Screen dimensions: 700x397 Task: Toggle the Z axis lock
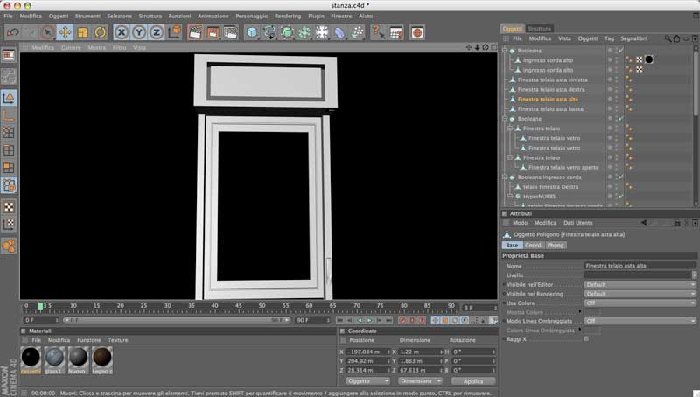(156, 32)
